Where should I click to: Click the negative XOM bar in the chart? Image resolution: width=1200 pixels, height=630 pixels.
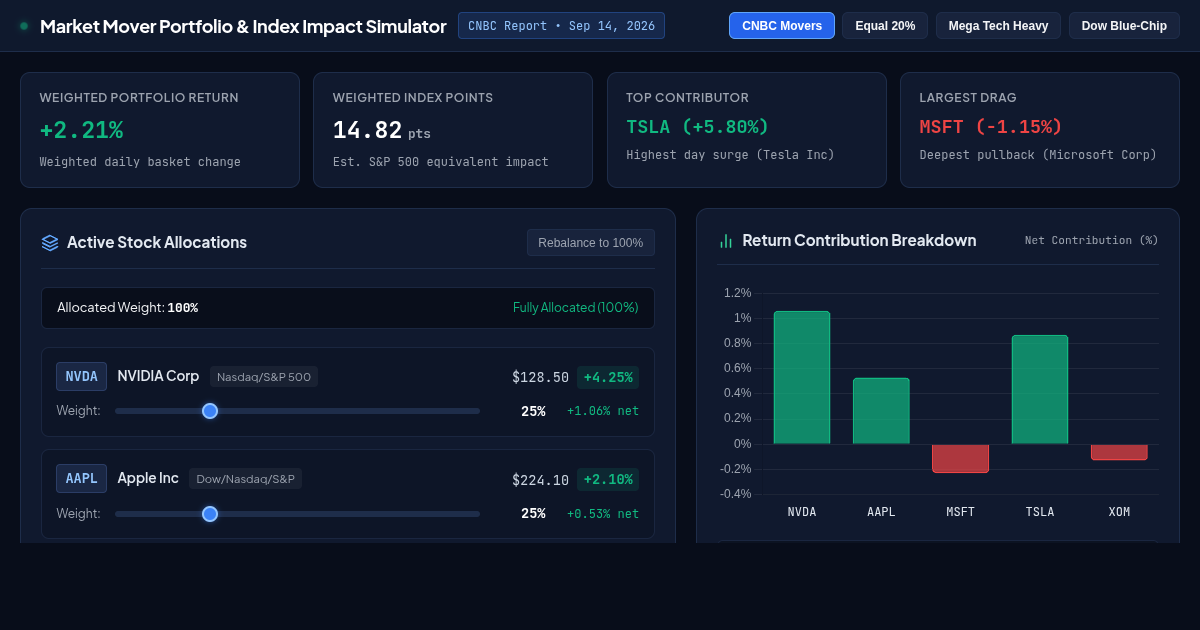point(1119,452)
